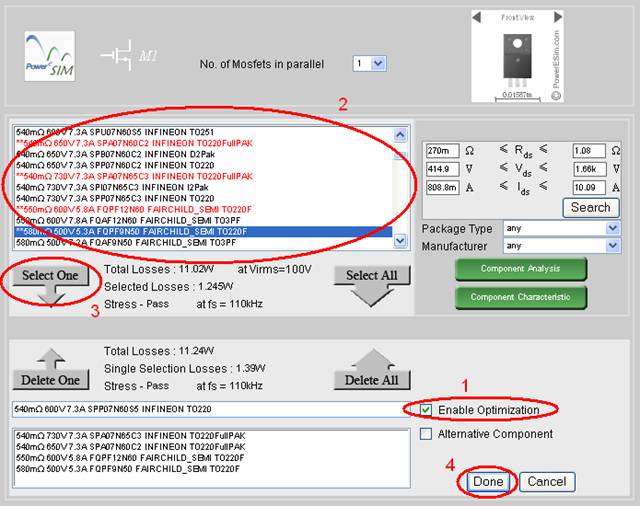Click the maximum Rds field 1.08
Image resolution: width=640 pixels, height=506 pixels.
pyautogui.click(x=589, y=151)
